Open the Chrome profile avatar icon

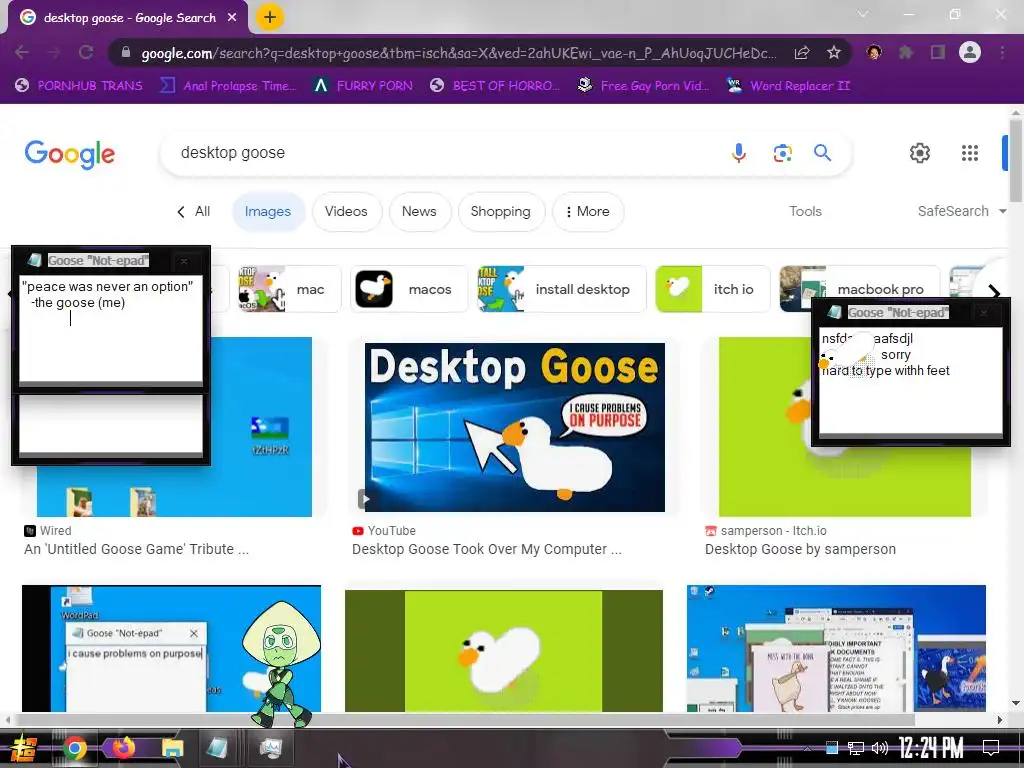pos(970,52)
